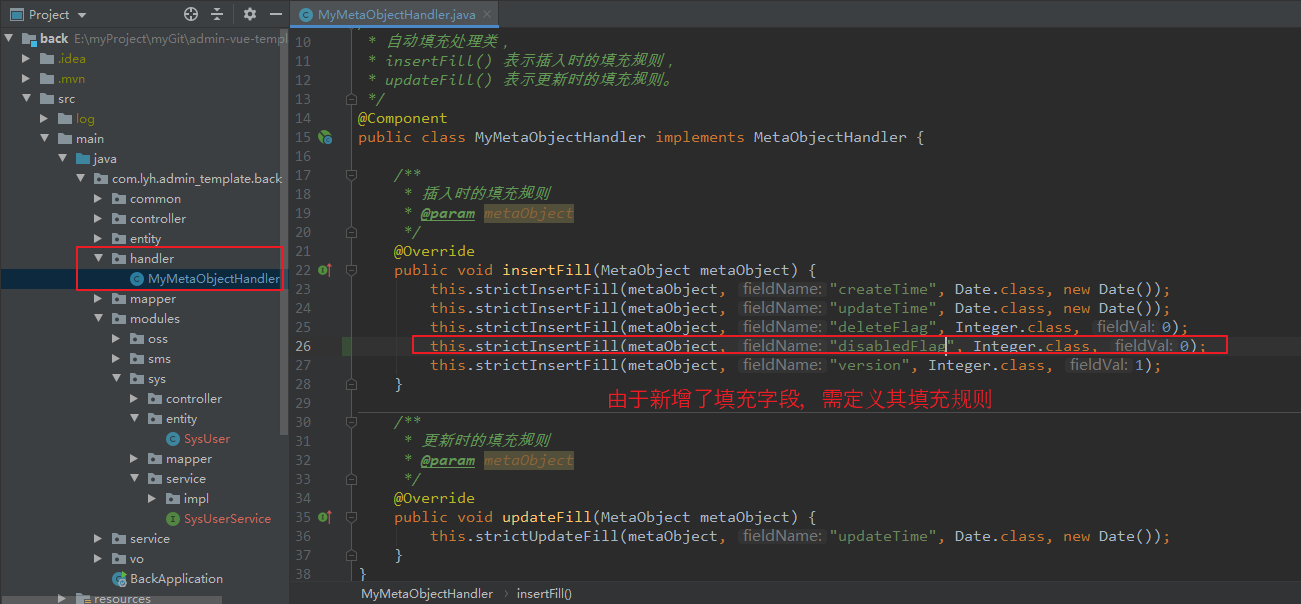The image size is (1301, 604).
Task: Select the sys package
Action: point(156,379)
